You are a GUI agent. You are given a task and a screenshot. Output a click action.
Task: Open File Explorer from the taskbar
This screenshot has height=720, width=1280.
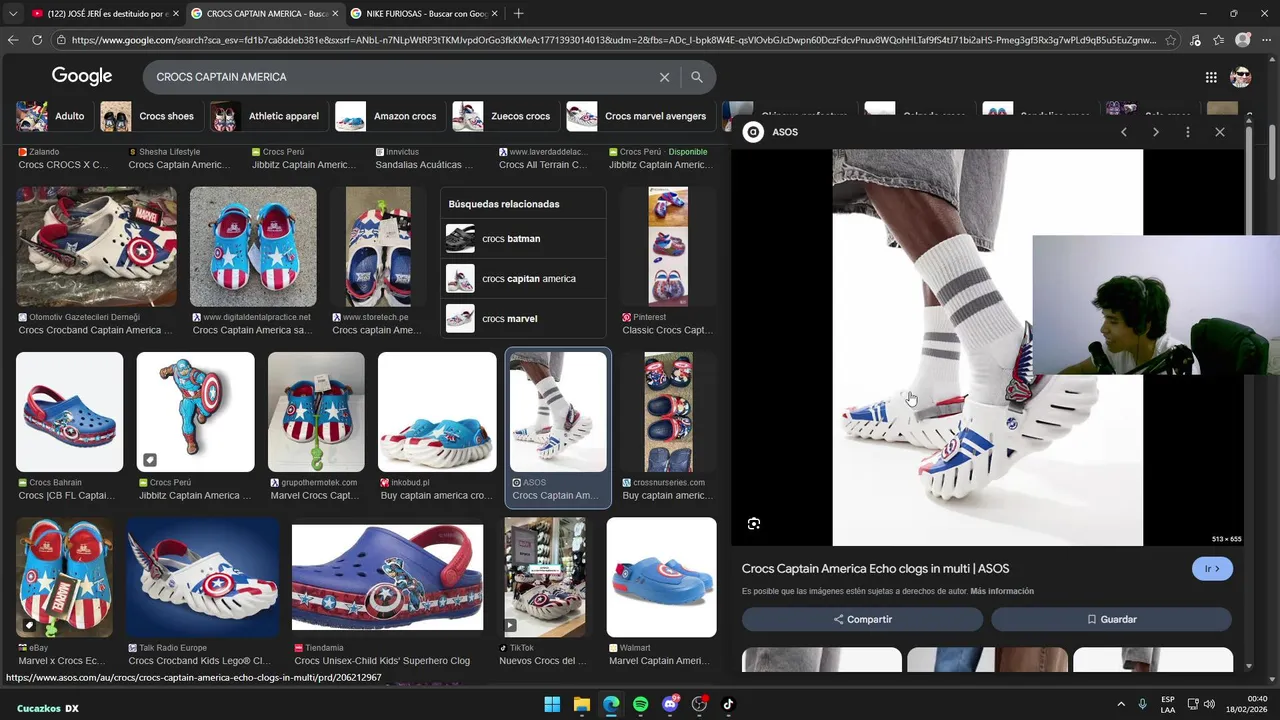tap(581, 704)
